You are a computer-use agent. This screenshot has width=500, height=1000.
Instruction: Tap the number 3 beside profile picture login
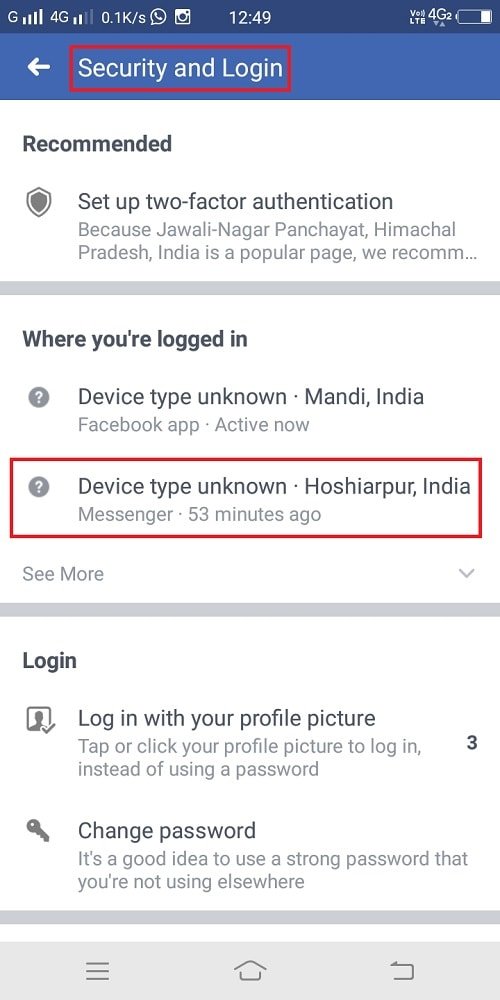472,742
